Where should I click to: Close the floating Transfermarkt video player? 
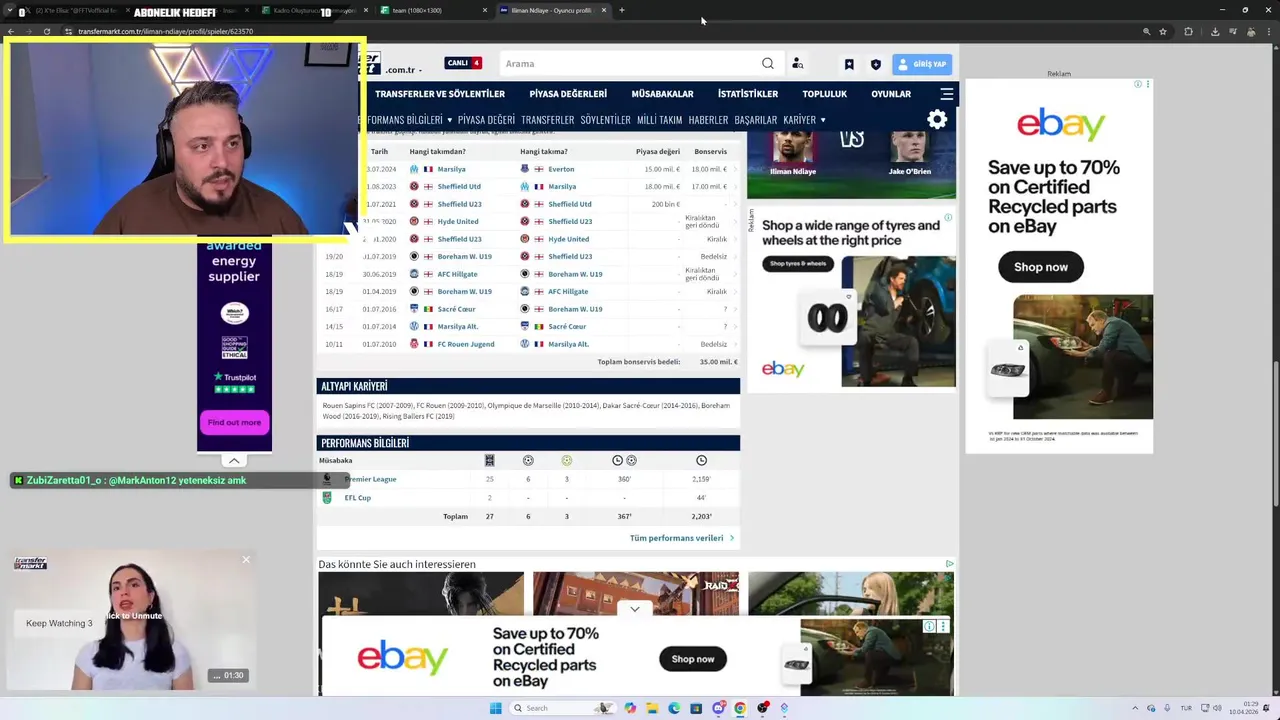point(246,559)
